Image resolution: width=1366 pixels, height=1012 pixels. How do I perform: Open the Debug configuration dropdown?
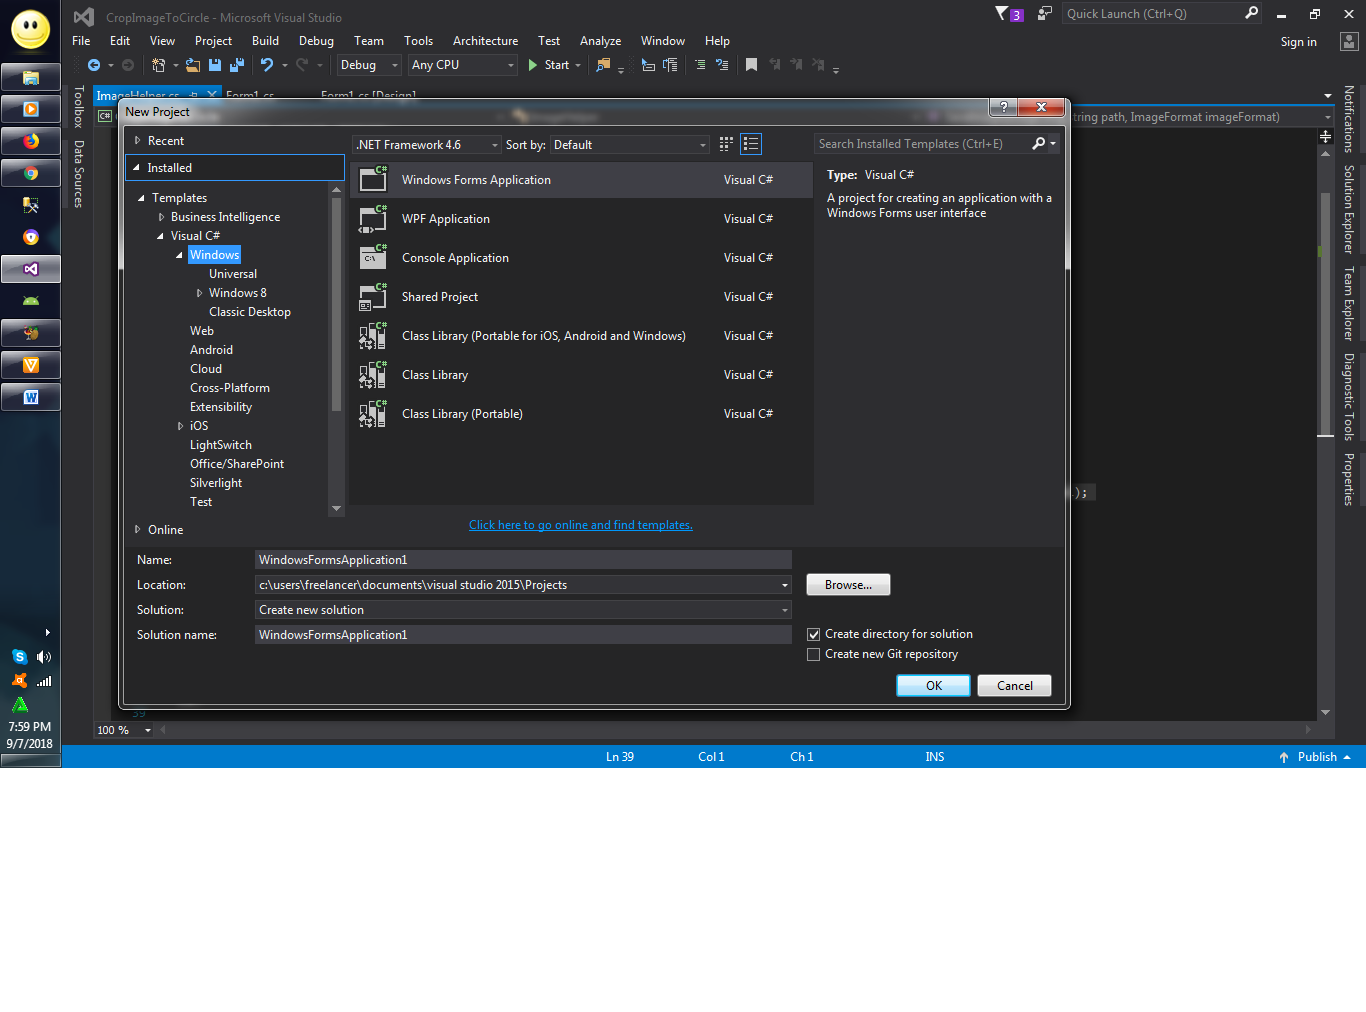(369, 65)
